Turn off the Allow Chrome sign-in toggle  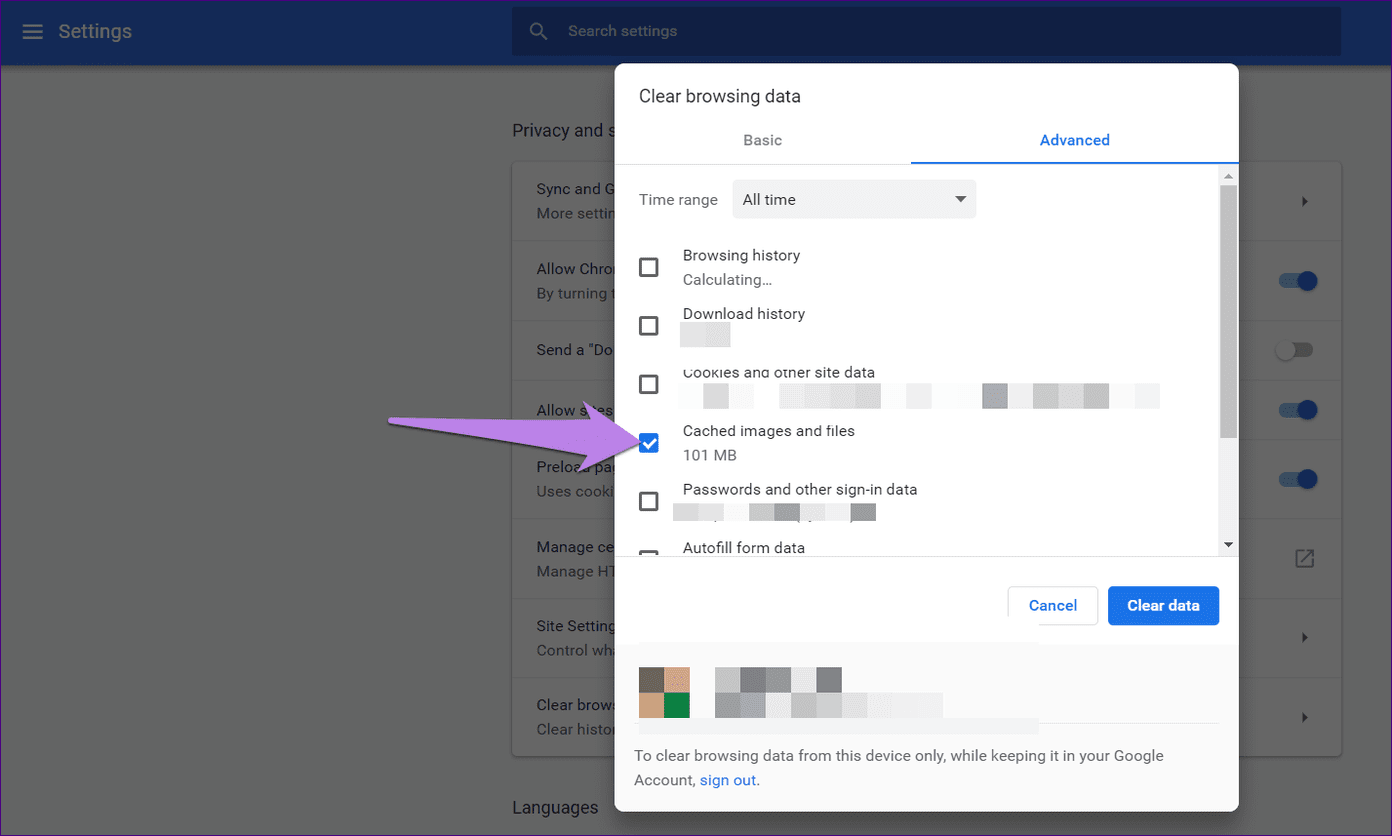click(1297, 281)
